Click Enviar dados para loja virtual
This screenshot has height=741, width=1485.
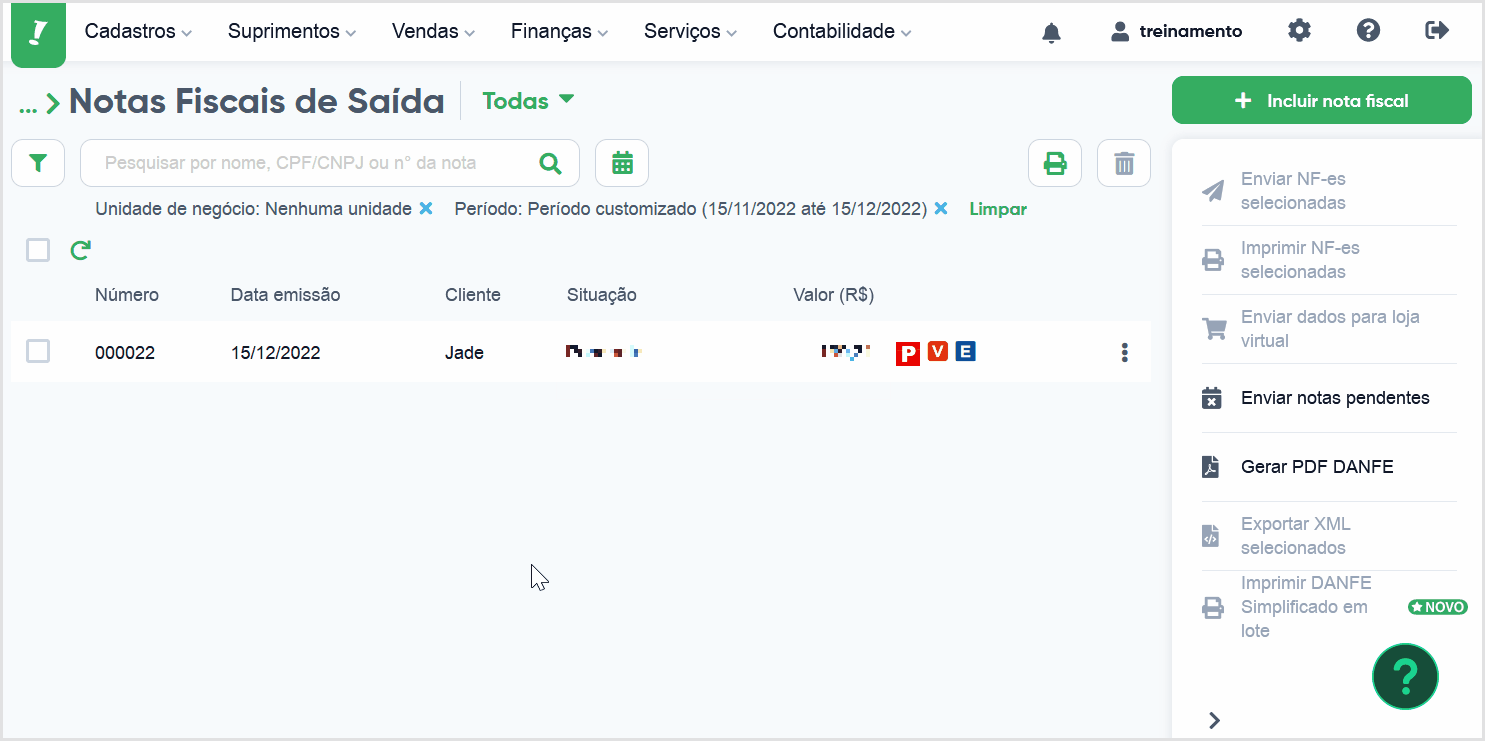click(x=1330, y=329)
